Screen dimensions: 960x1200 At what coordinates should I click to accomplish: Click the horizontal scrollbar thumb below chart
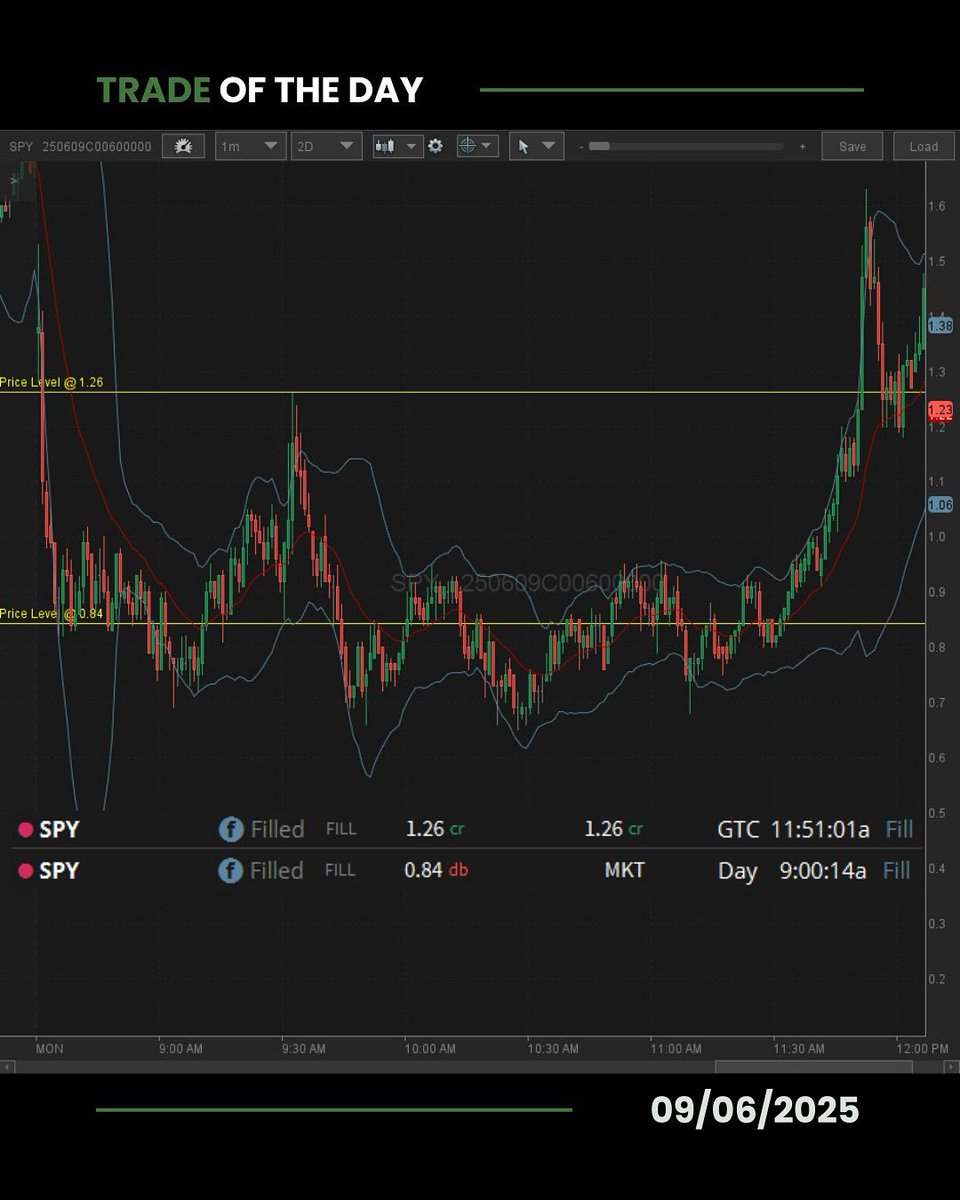(x=813, y=1067)
